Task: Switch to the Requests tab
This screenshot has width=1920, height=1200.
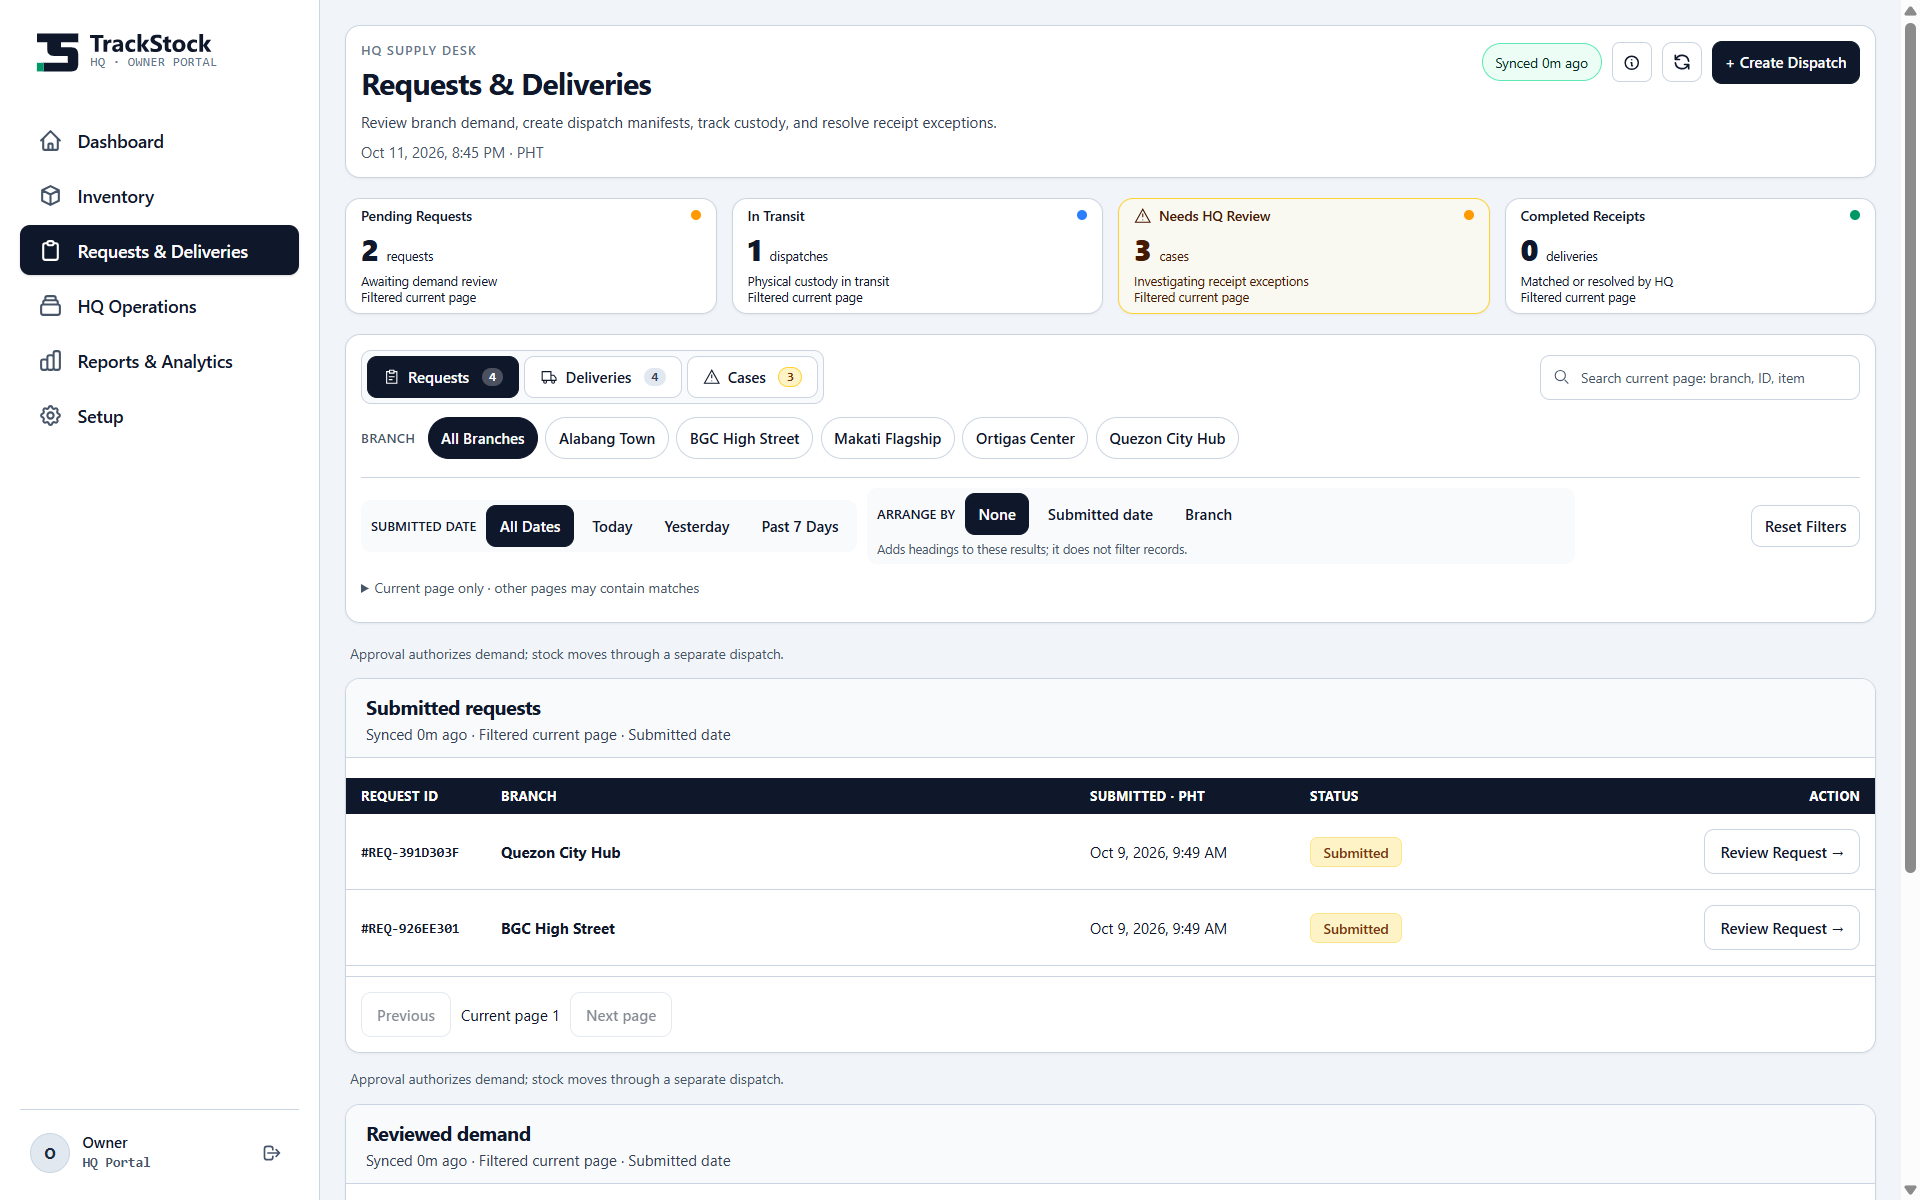Action: pos(443,377)
